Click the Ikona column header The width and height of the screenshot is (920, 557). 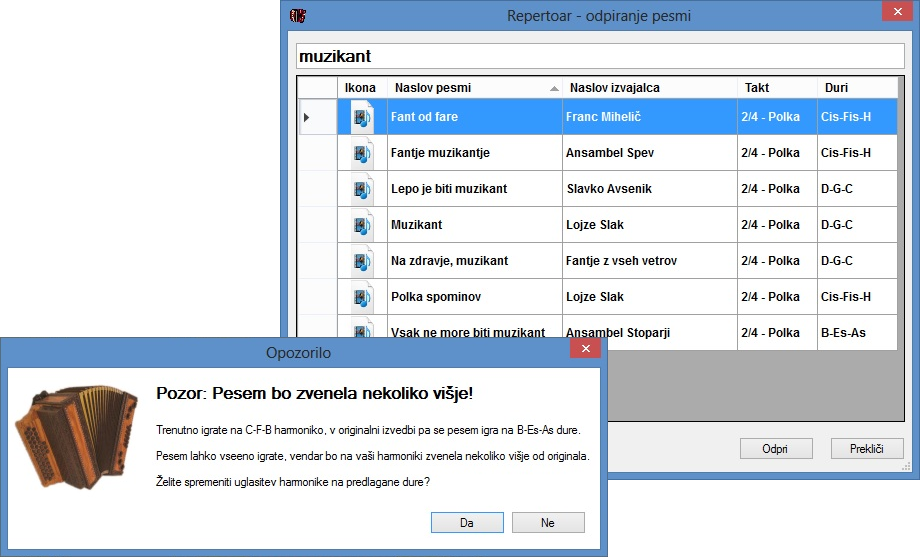(x=361, y=88)
